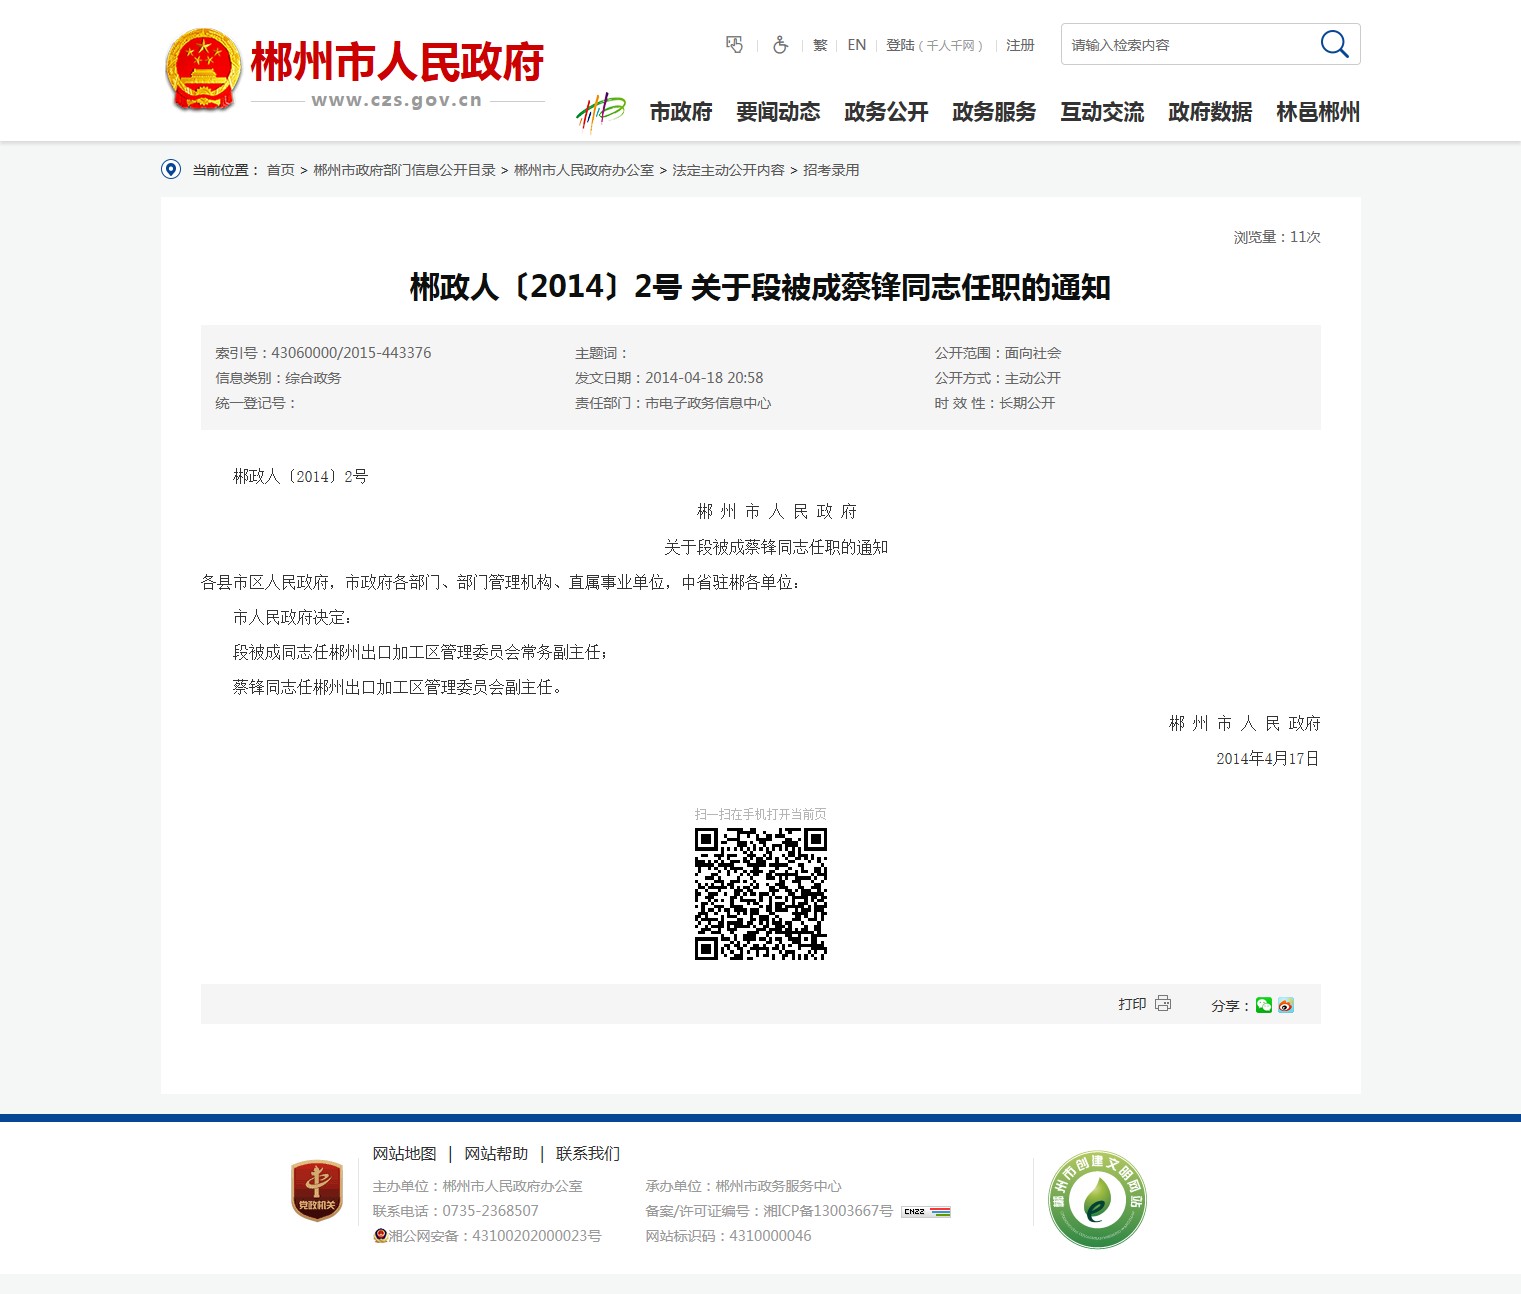Click the accessibility wheelchair icon
The image size is (1521, 1294).
[x=781, y=45]
